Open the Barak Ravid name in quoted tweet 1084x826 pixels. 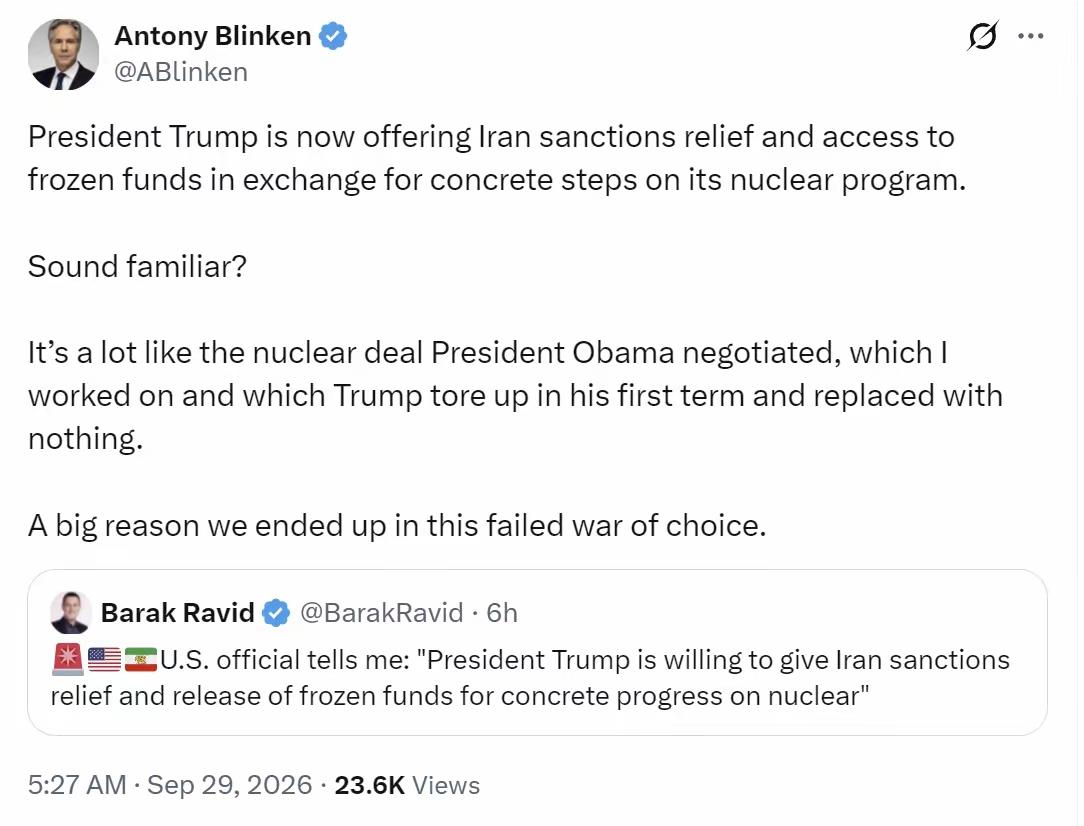[x=178, y=612]
